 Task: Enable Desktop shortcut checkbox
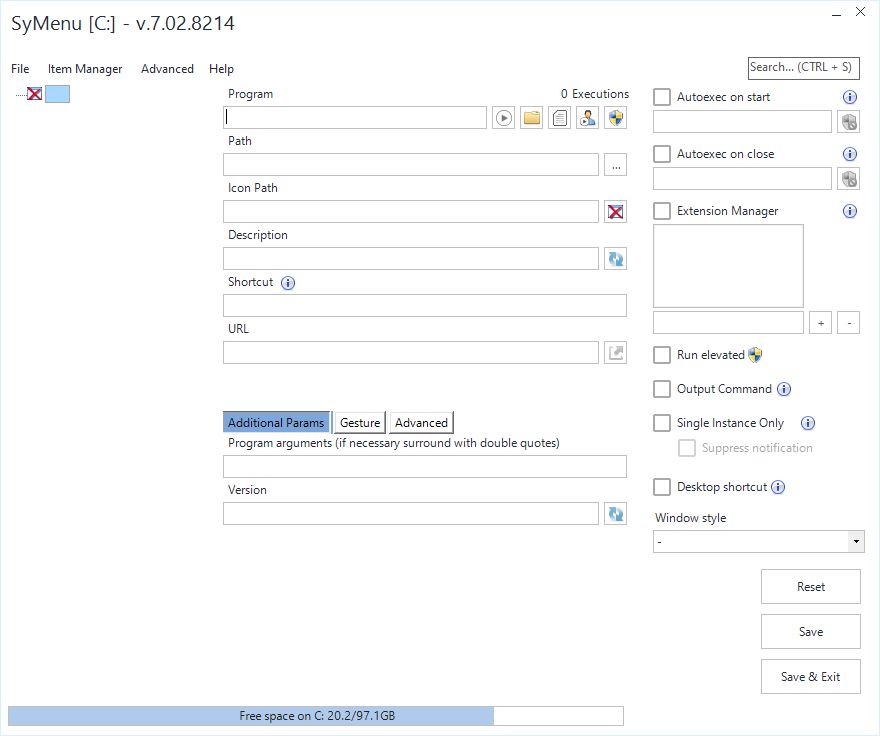[x=662, y=487]
